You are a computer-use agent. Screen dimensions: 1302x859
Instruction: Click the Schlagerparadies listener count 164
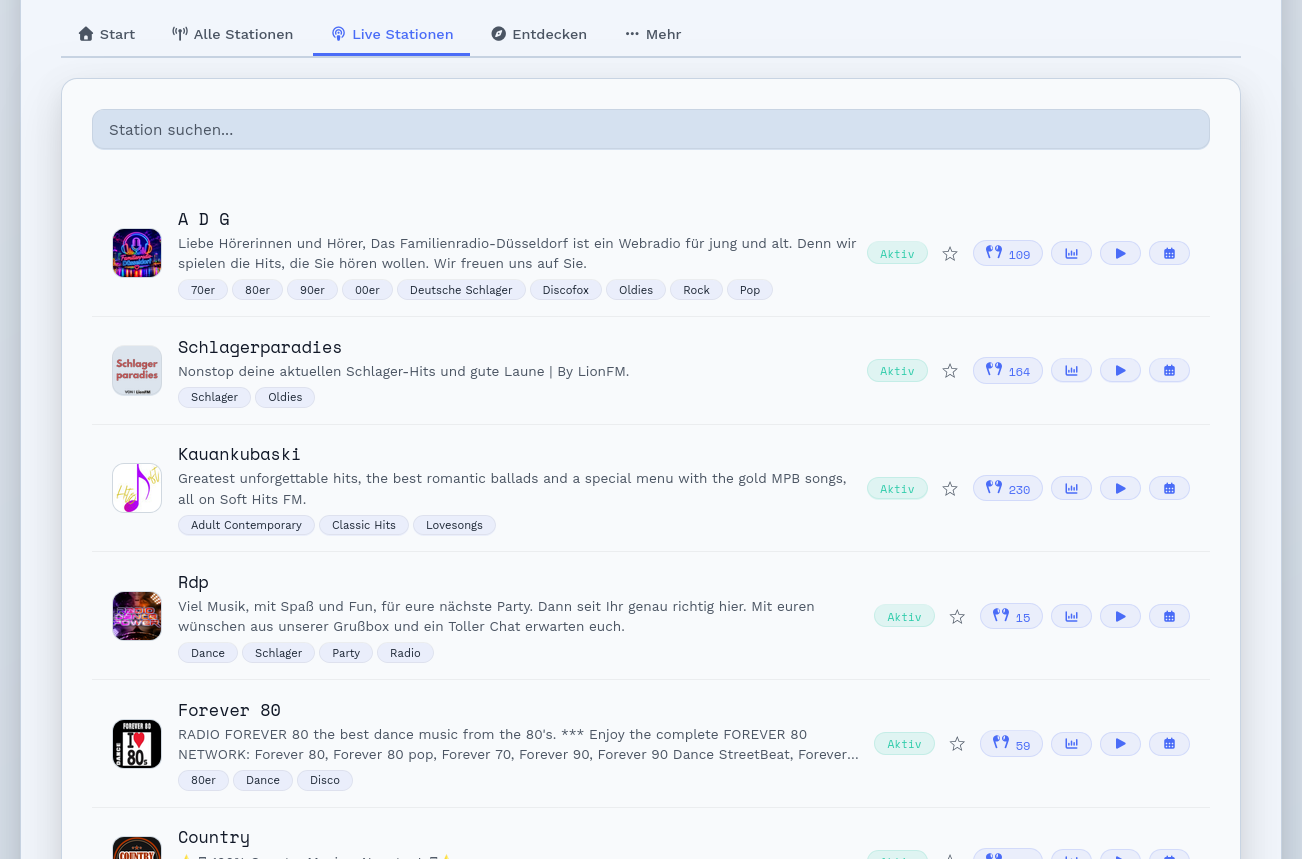click(1008, 371)
